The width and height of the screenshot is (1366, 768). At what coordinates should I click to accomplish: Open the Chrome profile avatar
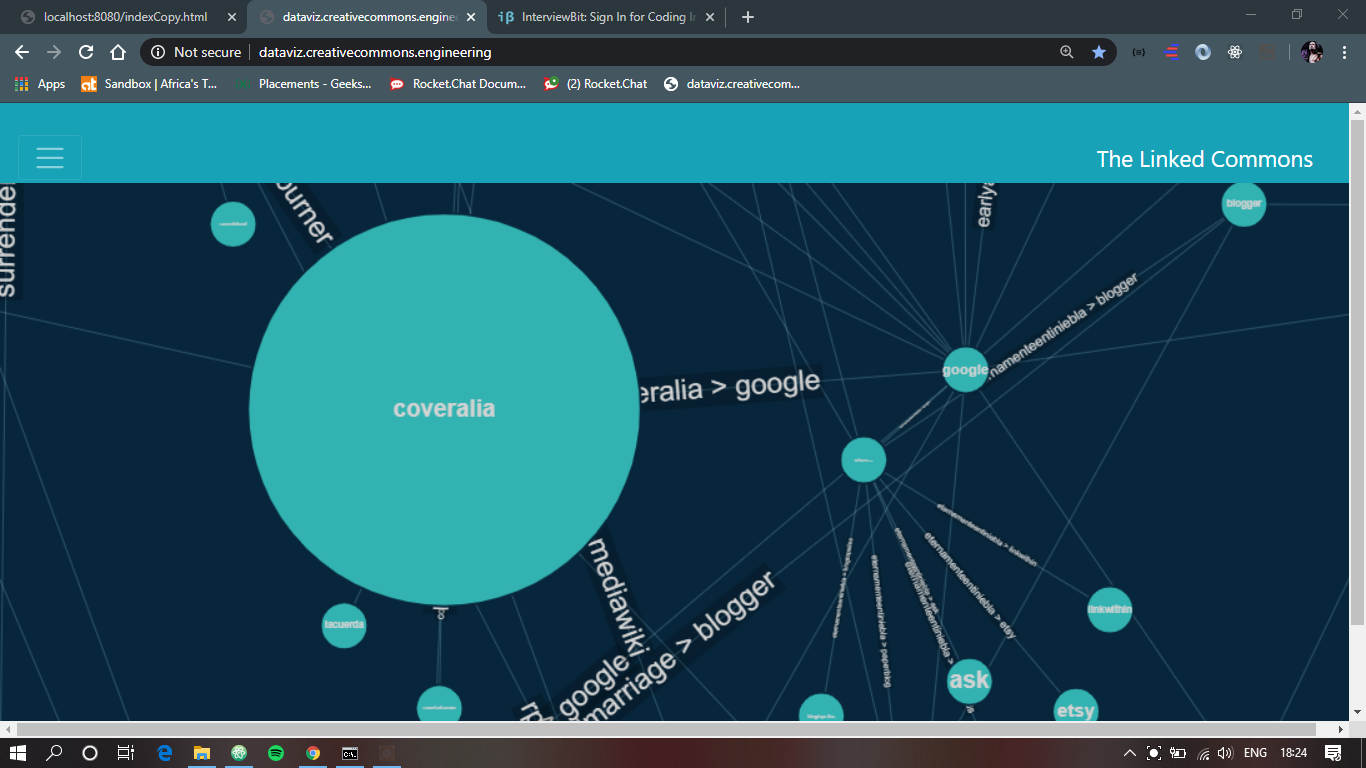tap(1312, 52)
